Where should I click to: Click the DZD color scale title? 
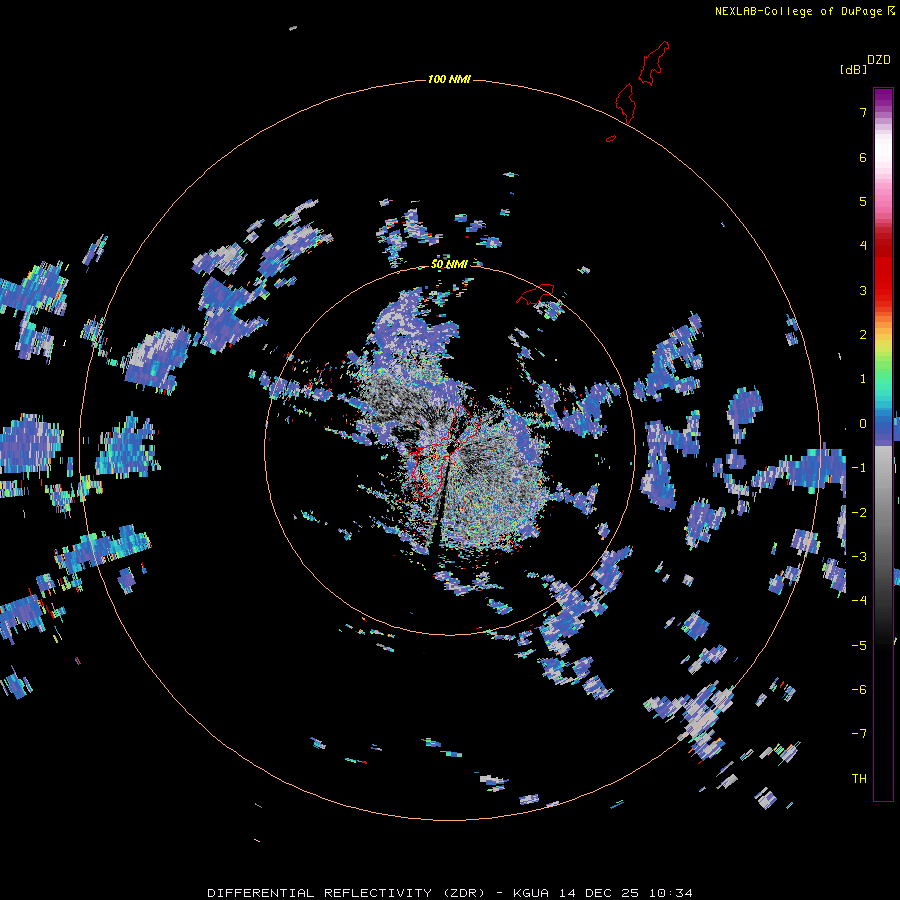tap(879, 60)
